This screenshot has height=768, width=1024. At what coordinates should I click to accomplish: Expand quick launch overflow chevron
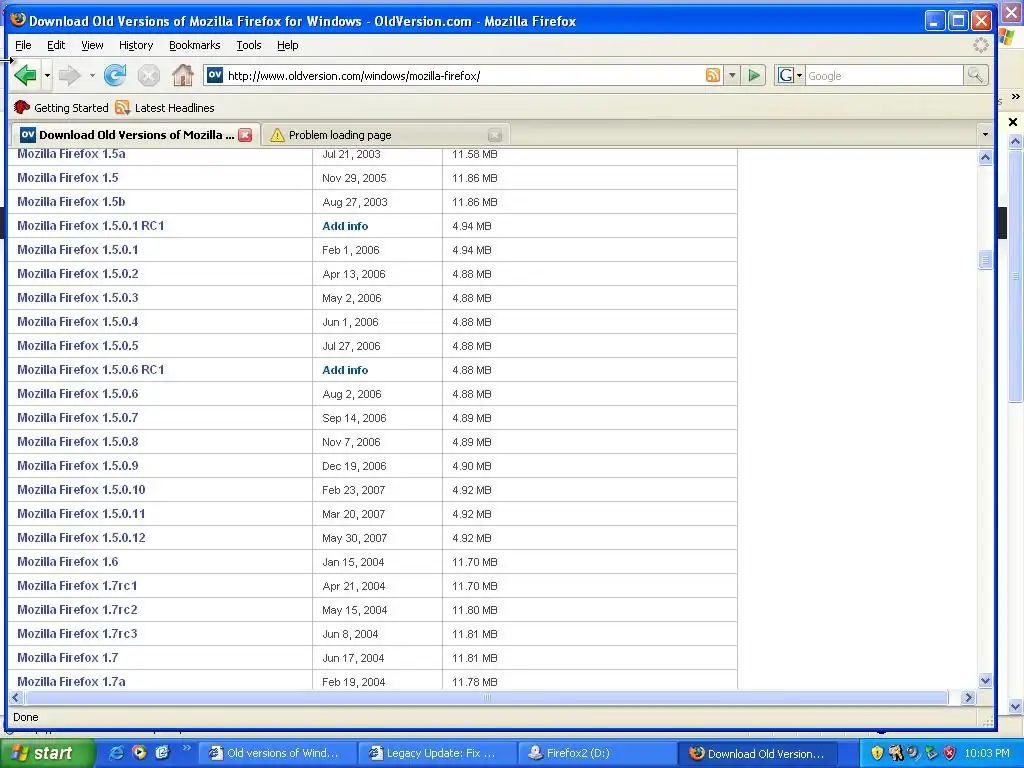click(x=185, y=748)
